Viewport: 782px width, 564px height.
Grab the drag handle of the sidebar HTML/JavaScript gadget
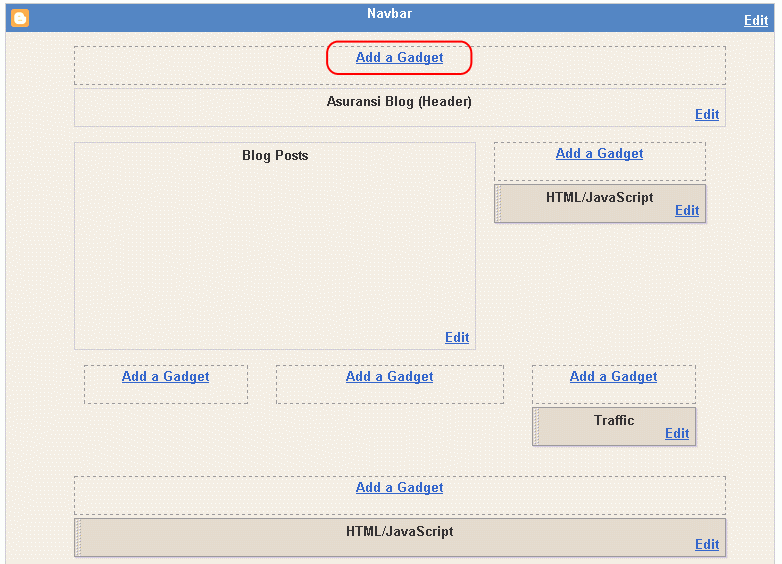498,203
